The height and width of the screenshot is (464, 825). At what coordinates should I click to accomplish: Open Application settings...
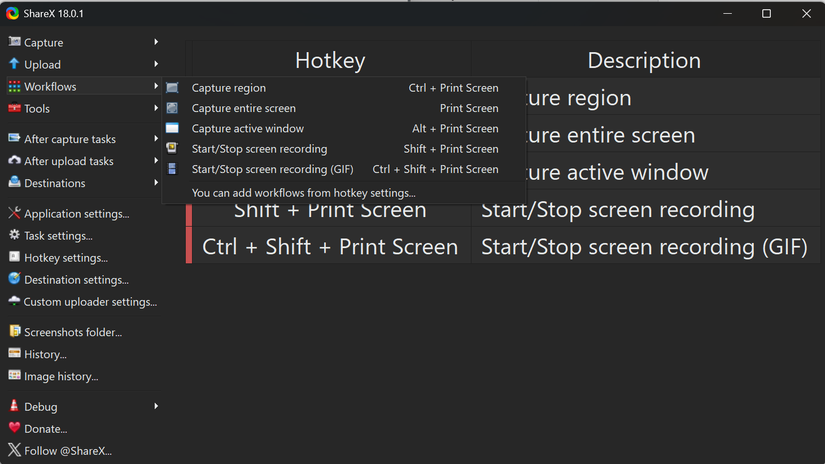(x=82, y=214)
